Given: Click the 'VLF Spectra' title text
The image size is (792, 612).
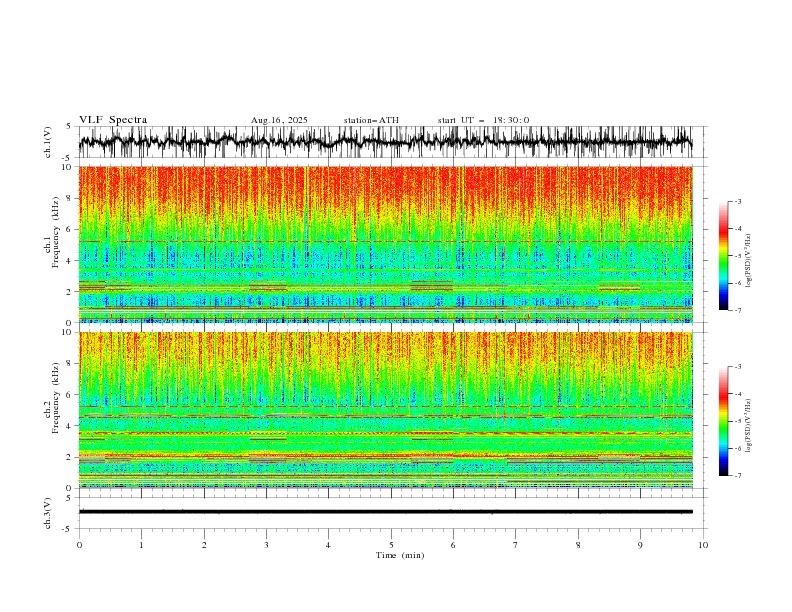Looking at the screenshot, I should coord(113,120).
